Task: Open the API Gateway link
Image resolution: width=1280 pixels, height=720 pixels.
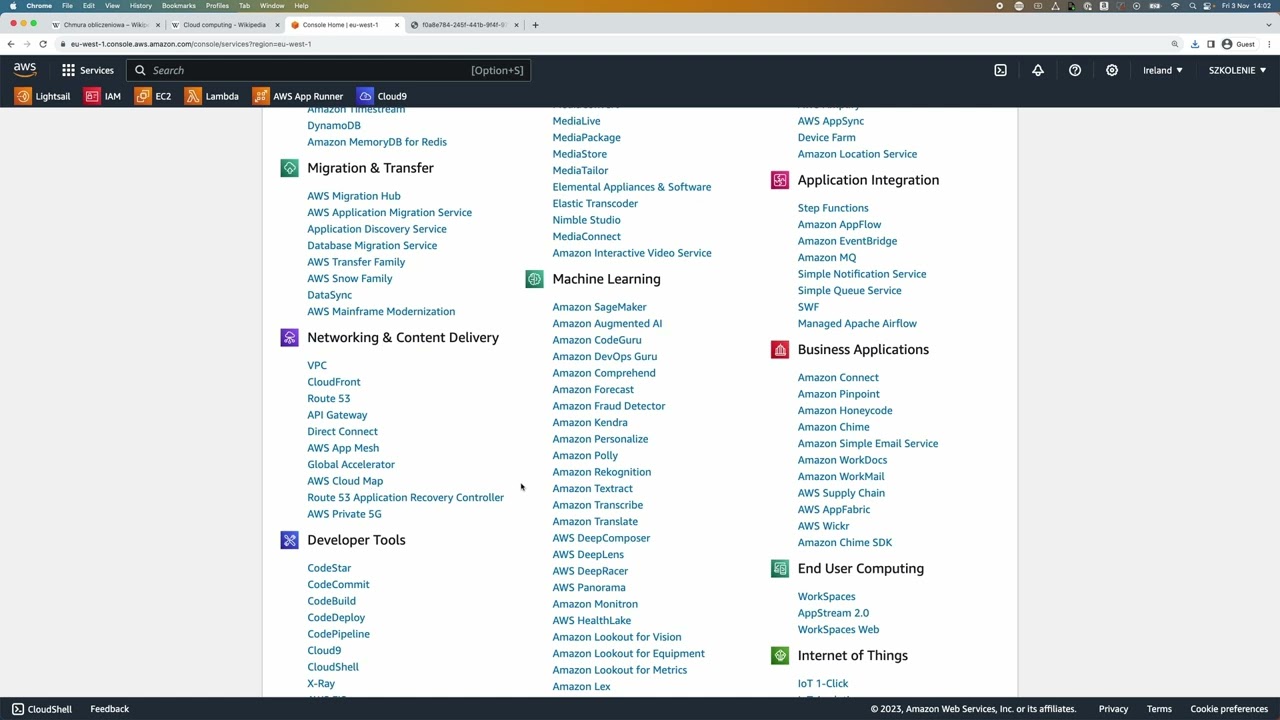Action: click(x=337, y=415)
